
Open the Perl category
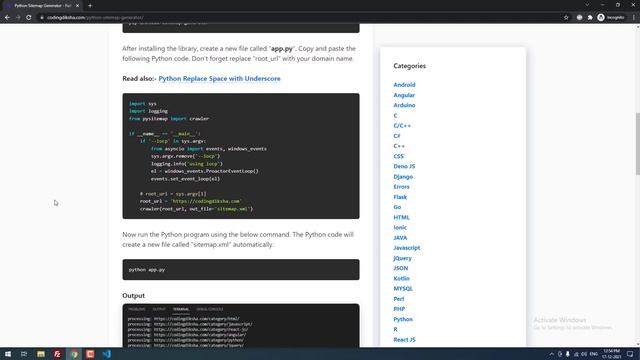click(x=399, y=299)
